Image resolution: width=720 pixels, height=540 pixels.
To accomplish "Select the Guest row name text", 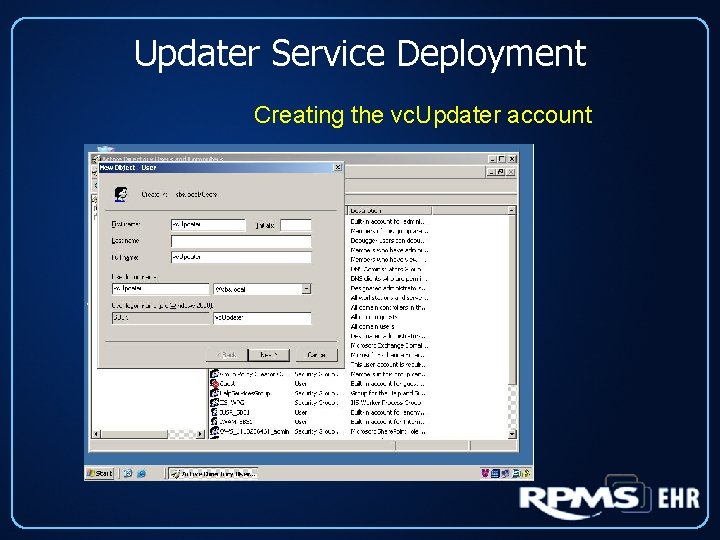I will tap(227, 383).
